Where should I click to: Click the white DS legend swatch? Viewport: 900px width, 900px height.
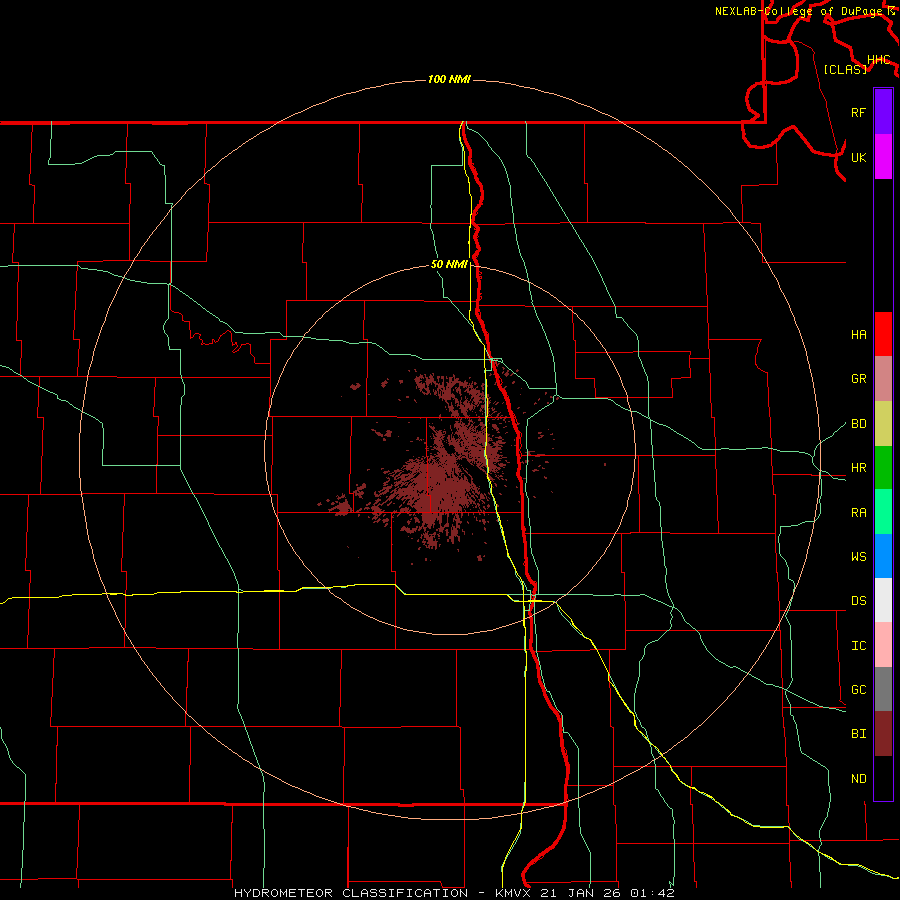pos(883,600)
